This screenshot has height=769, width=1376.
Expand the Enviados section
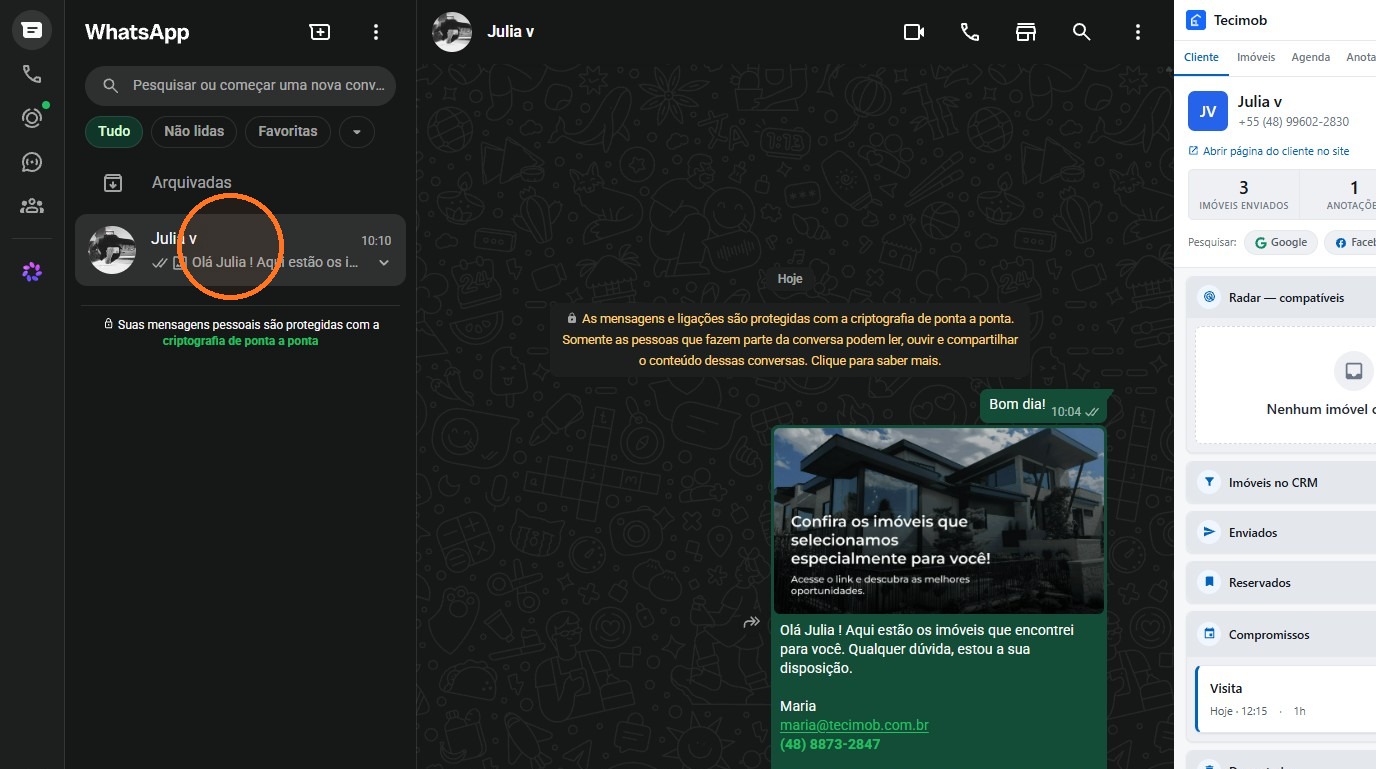[x=1281, y=532]
